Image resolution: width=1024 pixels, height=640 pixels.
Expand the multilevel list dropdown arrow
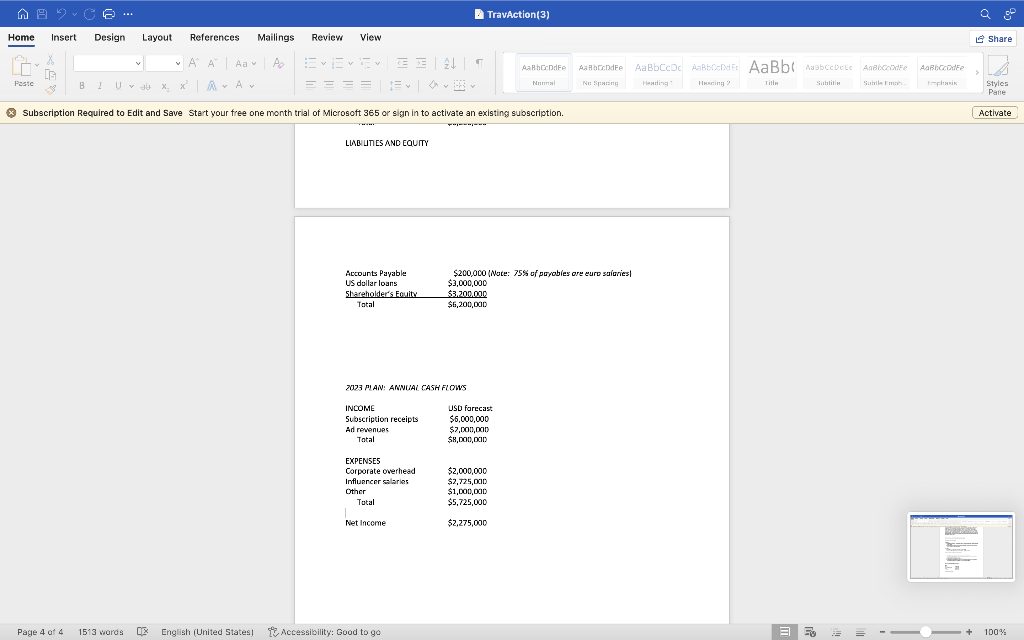[x=377, y=63]
